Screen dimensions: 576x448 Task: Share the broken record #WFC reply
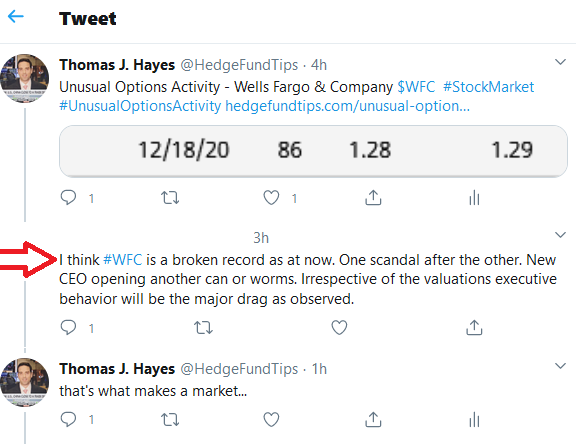point(474,327)
